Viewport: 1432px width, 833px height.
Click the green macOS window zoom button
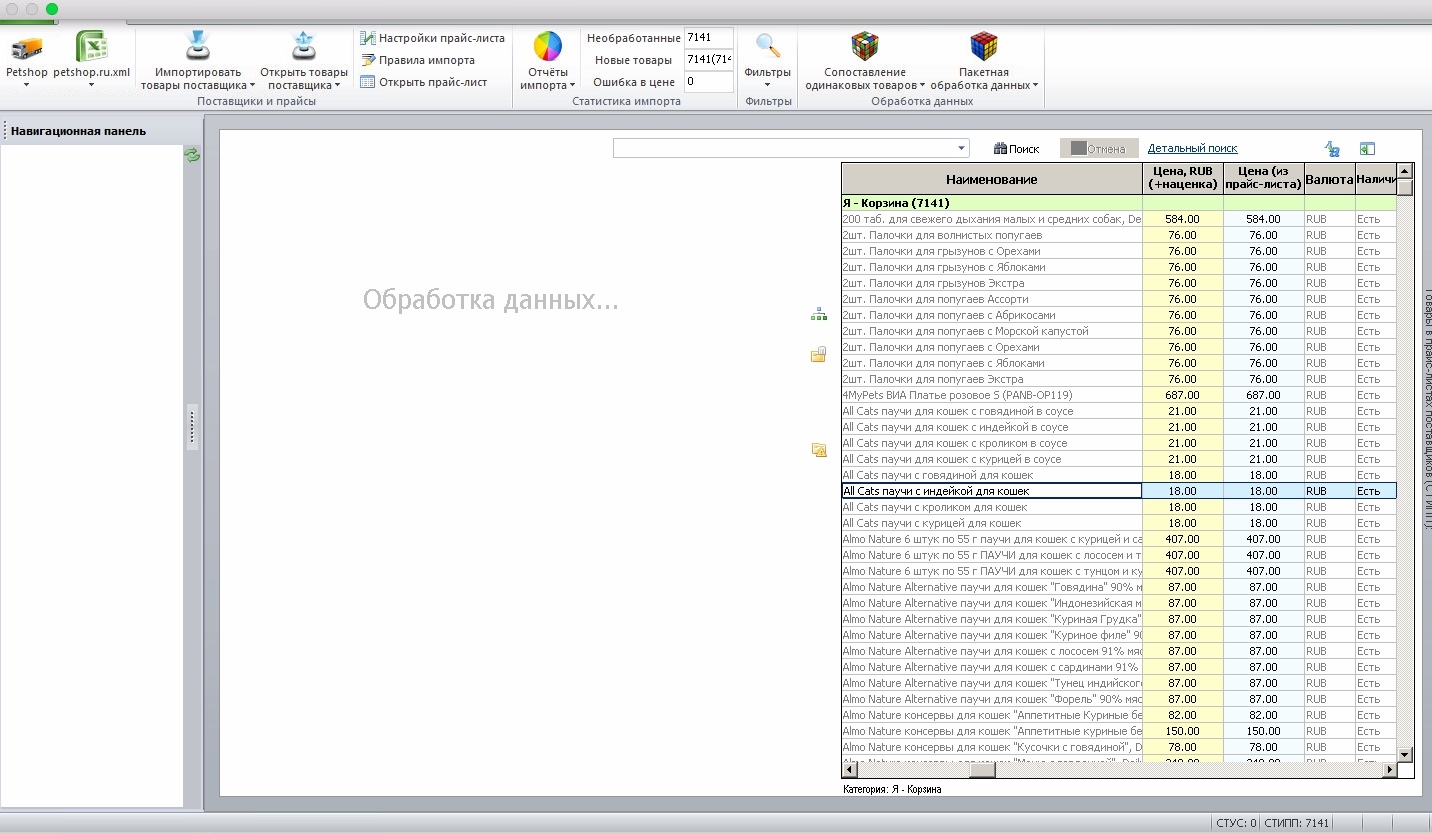[52, 9]
